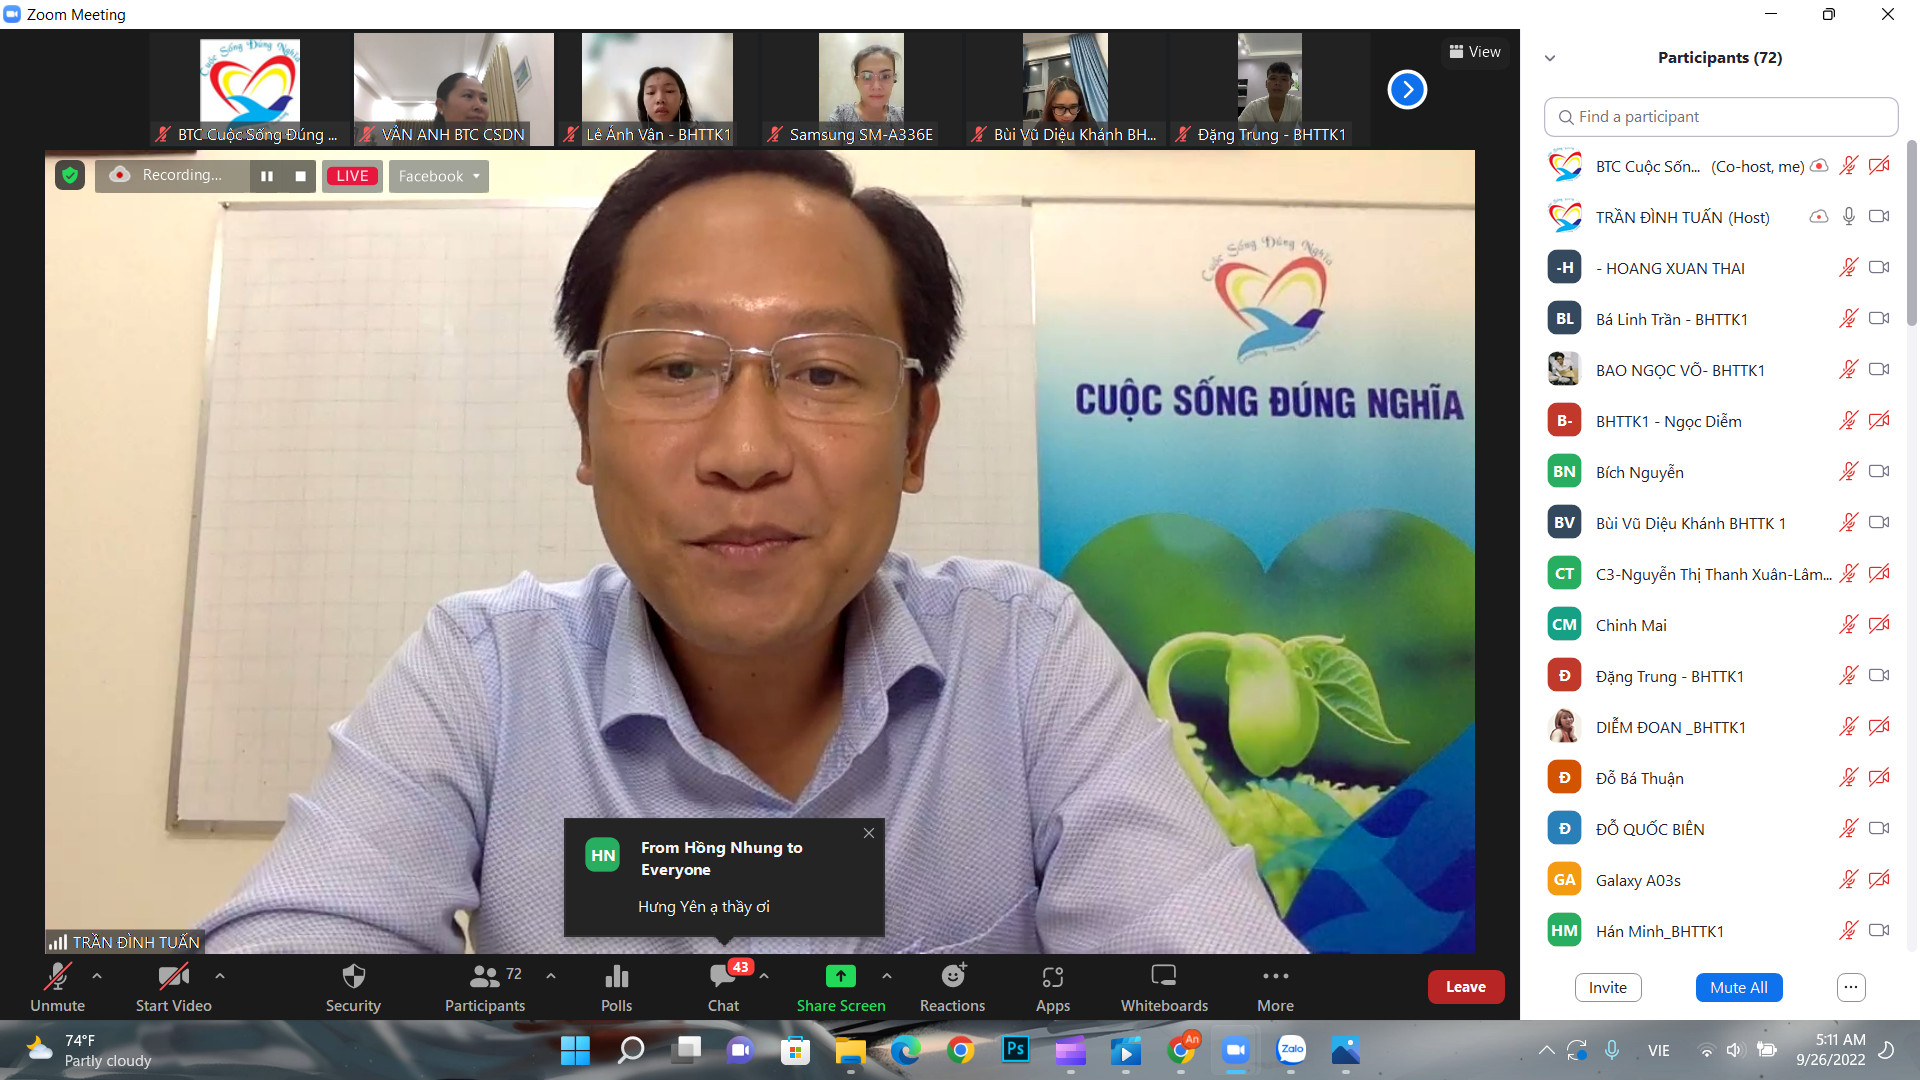Open Zalo from the taskbar
This screenshot has height=1080, width=1920.
(1291, 1050)
